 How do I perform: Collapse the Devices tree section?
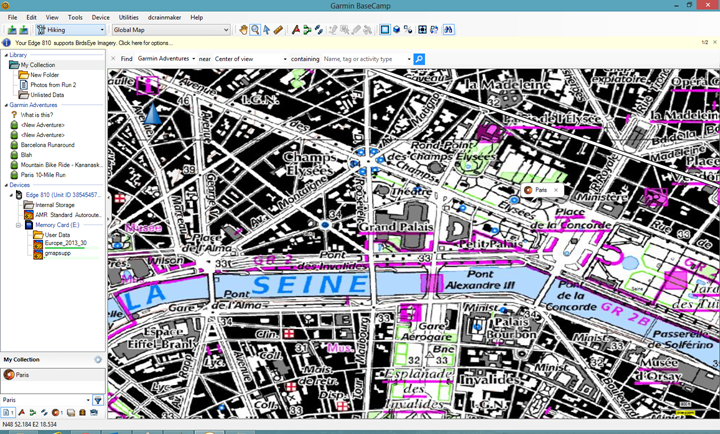click(x=6, y=185)
